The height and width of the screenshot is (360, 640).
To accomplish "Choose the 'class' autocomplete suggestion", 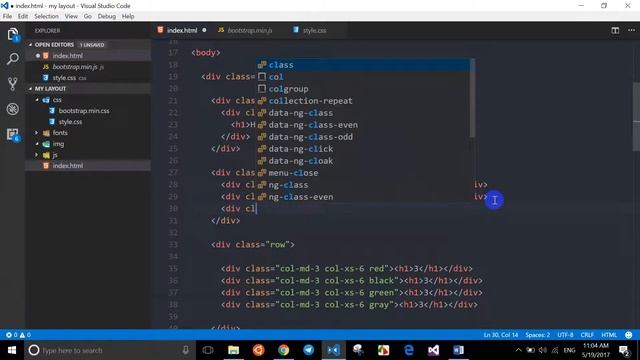I will (363, 65).
